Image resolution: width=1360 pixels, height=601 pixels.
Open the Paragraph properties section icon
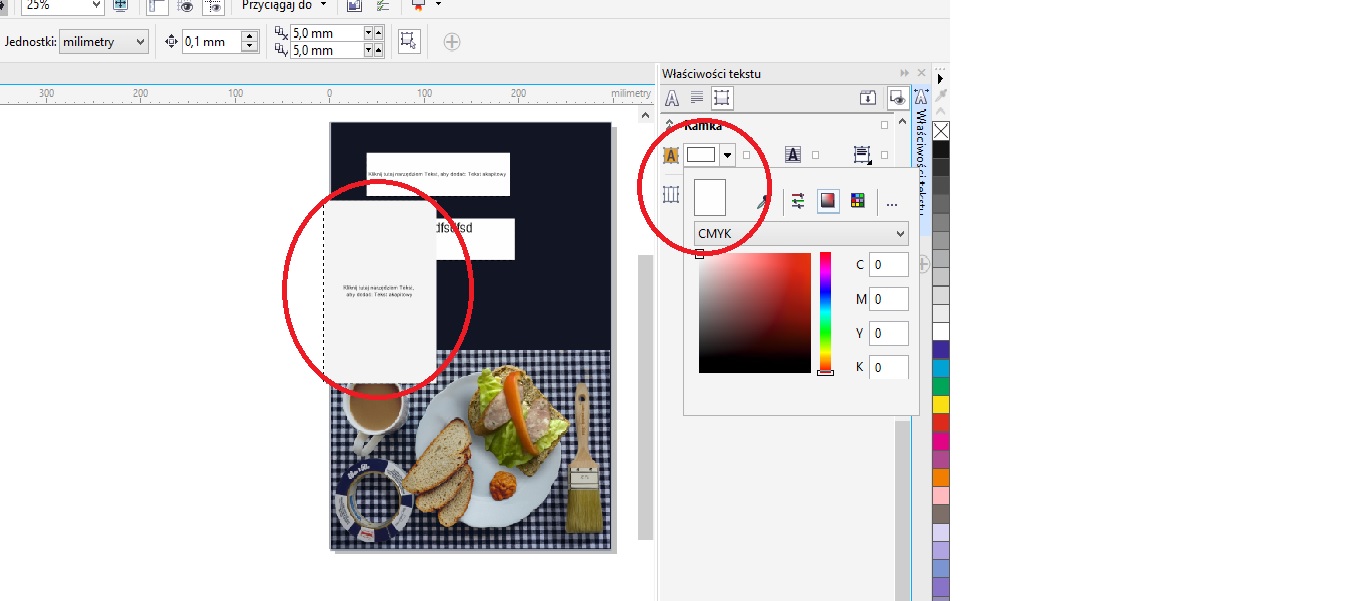coord(697,98)
